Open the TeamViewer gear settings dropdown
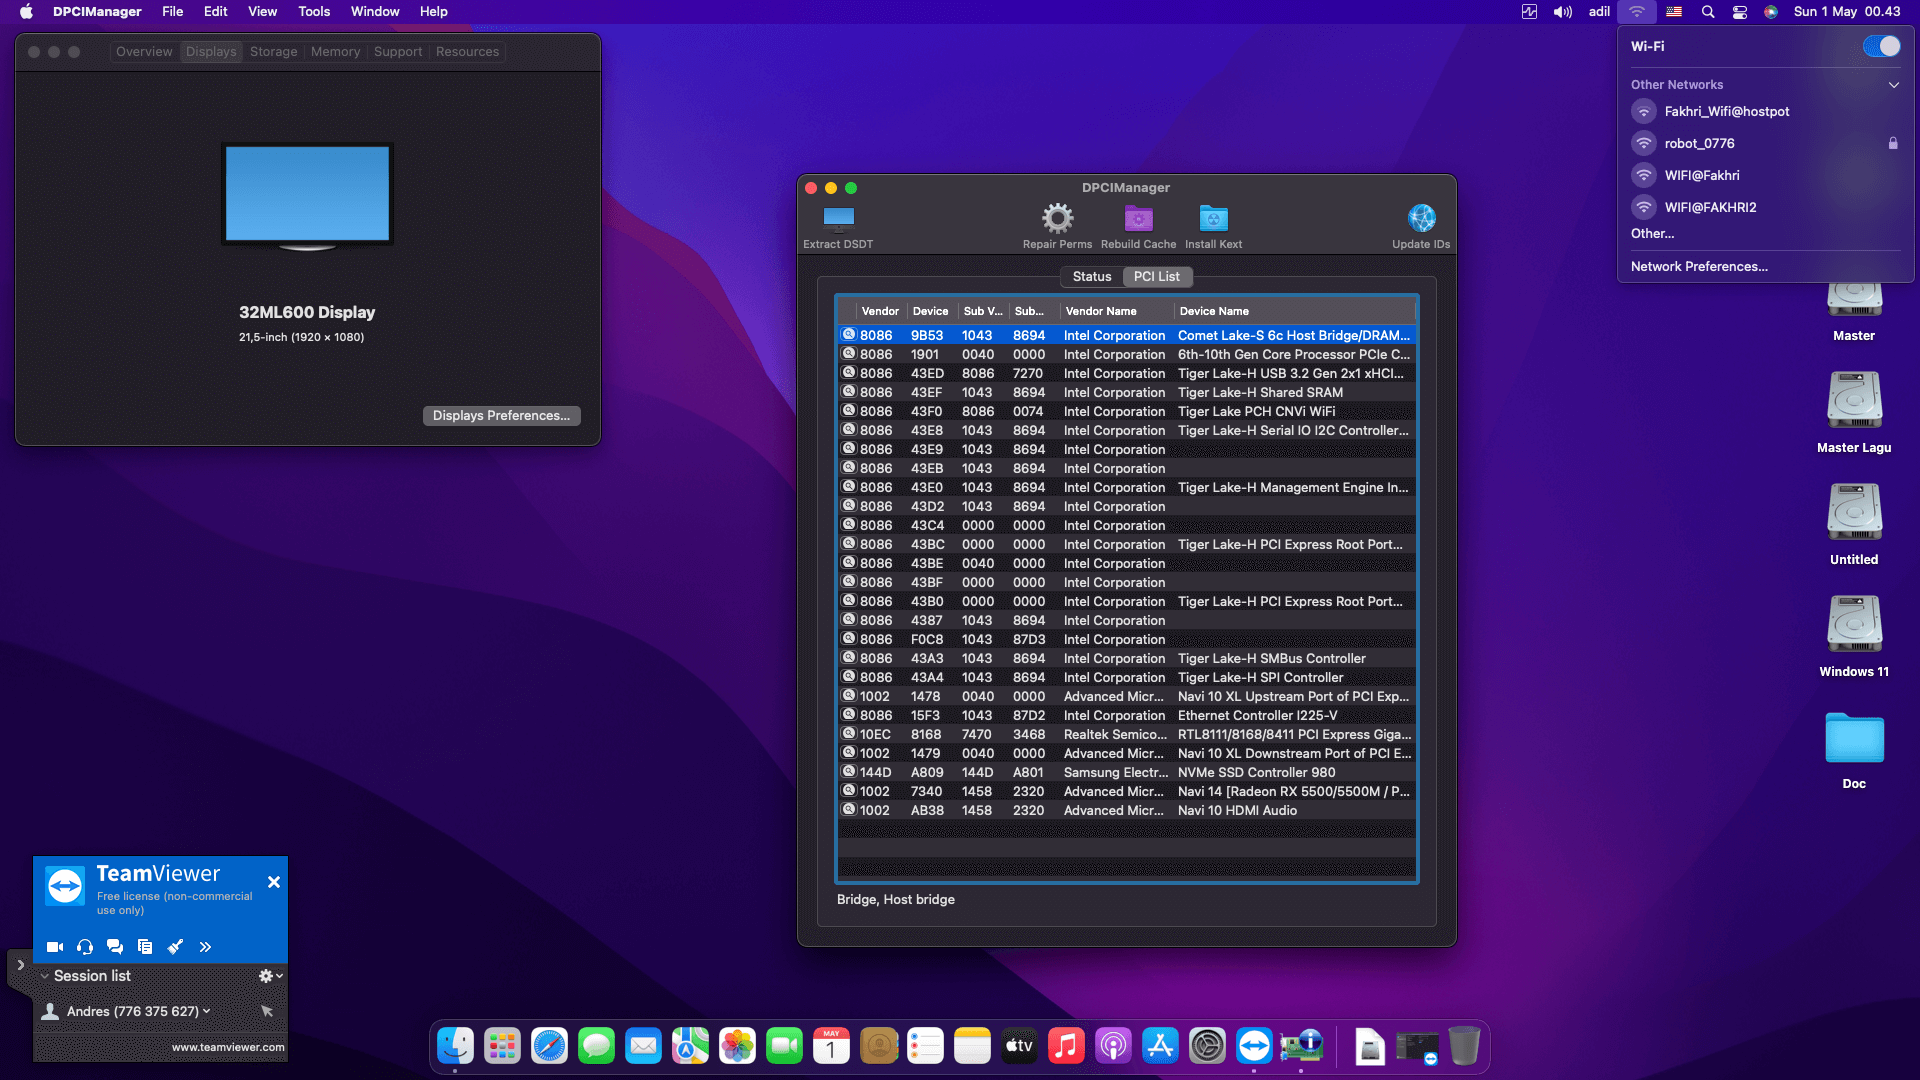 271,976
